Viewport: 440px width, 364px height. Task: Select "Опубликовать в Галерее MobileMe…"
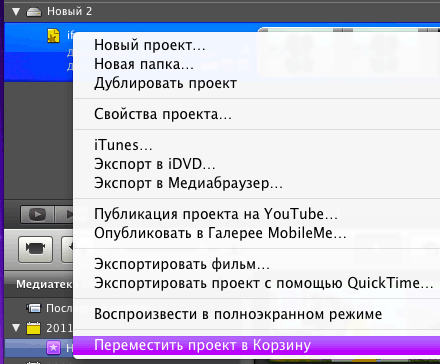click(x=256, y=233)
